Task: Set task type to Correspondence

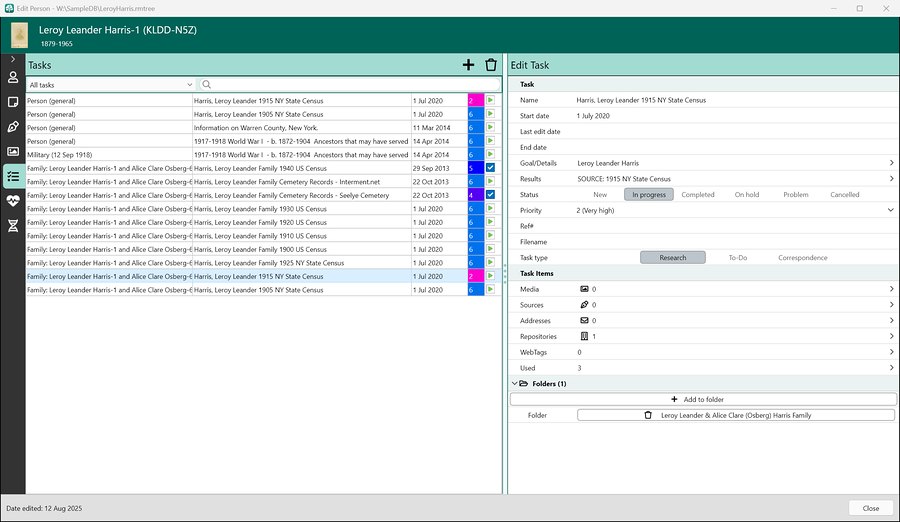Action: tap(802, 258)
